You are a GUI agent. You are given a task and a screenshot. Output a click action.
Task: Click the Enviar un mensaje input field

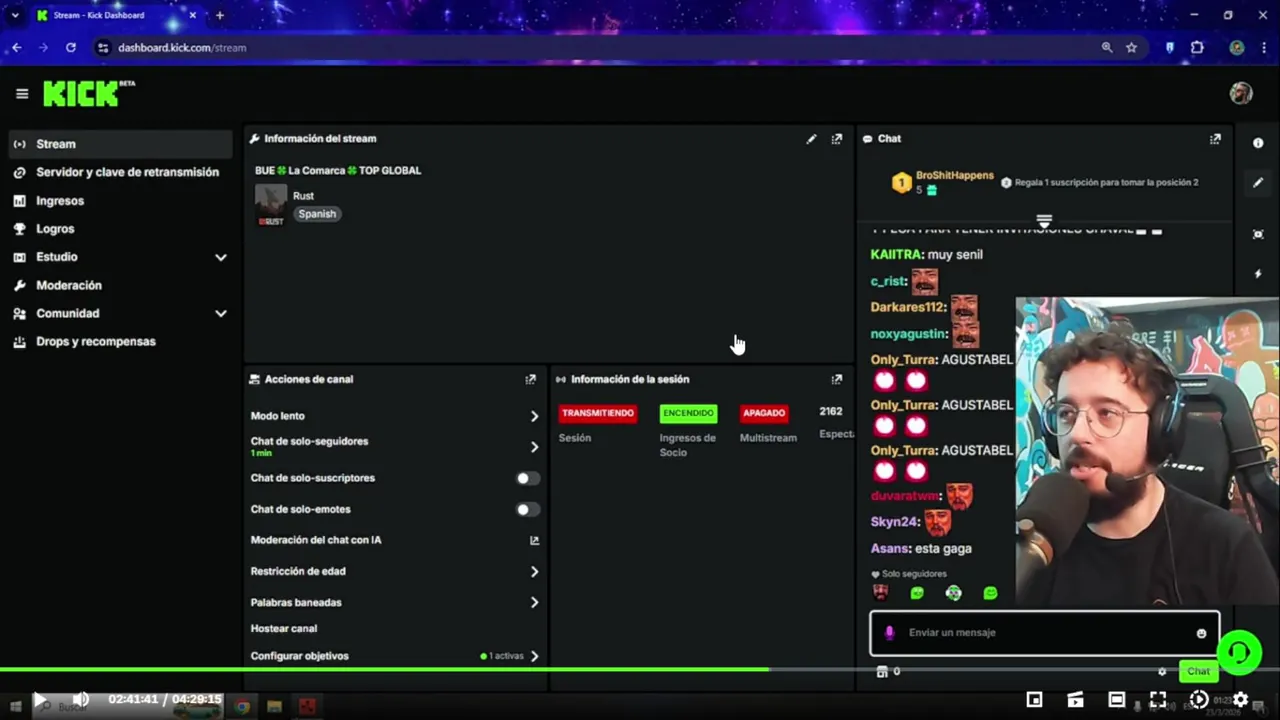1044,632
